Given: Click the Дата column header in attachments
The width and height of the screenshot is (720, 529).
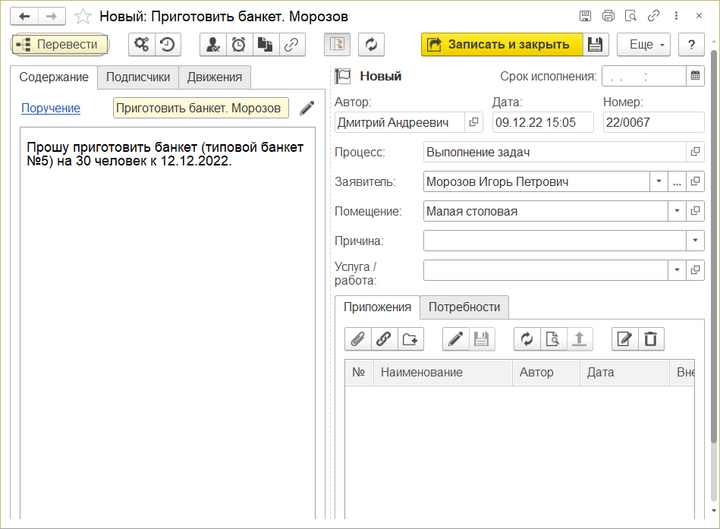Looking at the screenshot, I should pyautogui.click(x=624, y=372).
